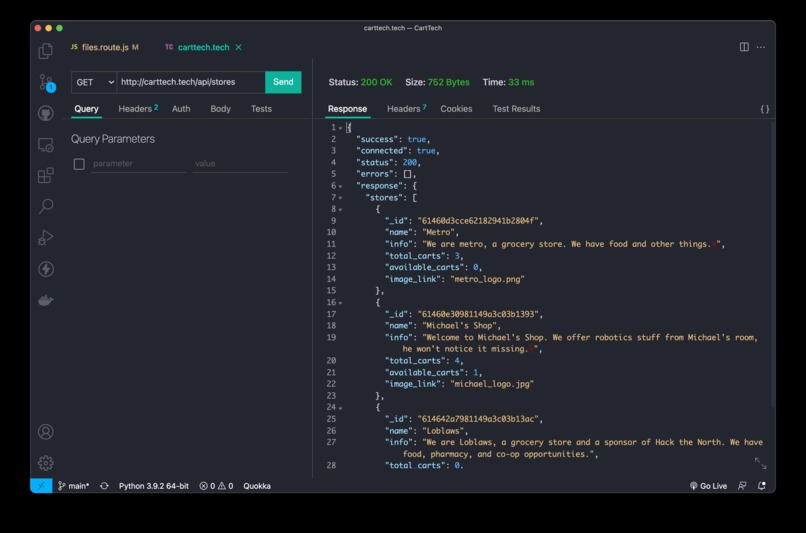
Task: Collapse the store object at line 8
Action: (340, 210)
